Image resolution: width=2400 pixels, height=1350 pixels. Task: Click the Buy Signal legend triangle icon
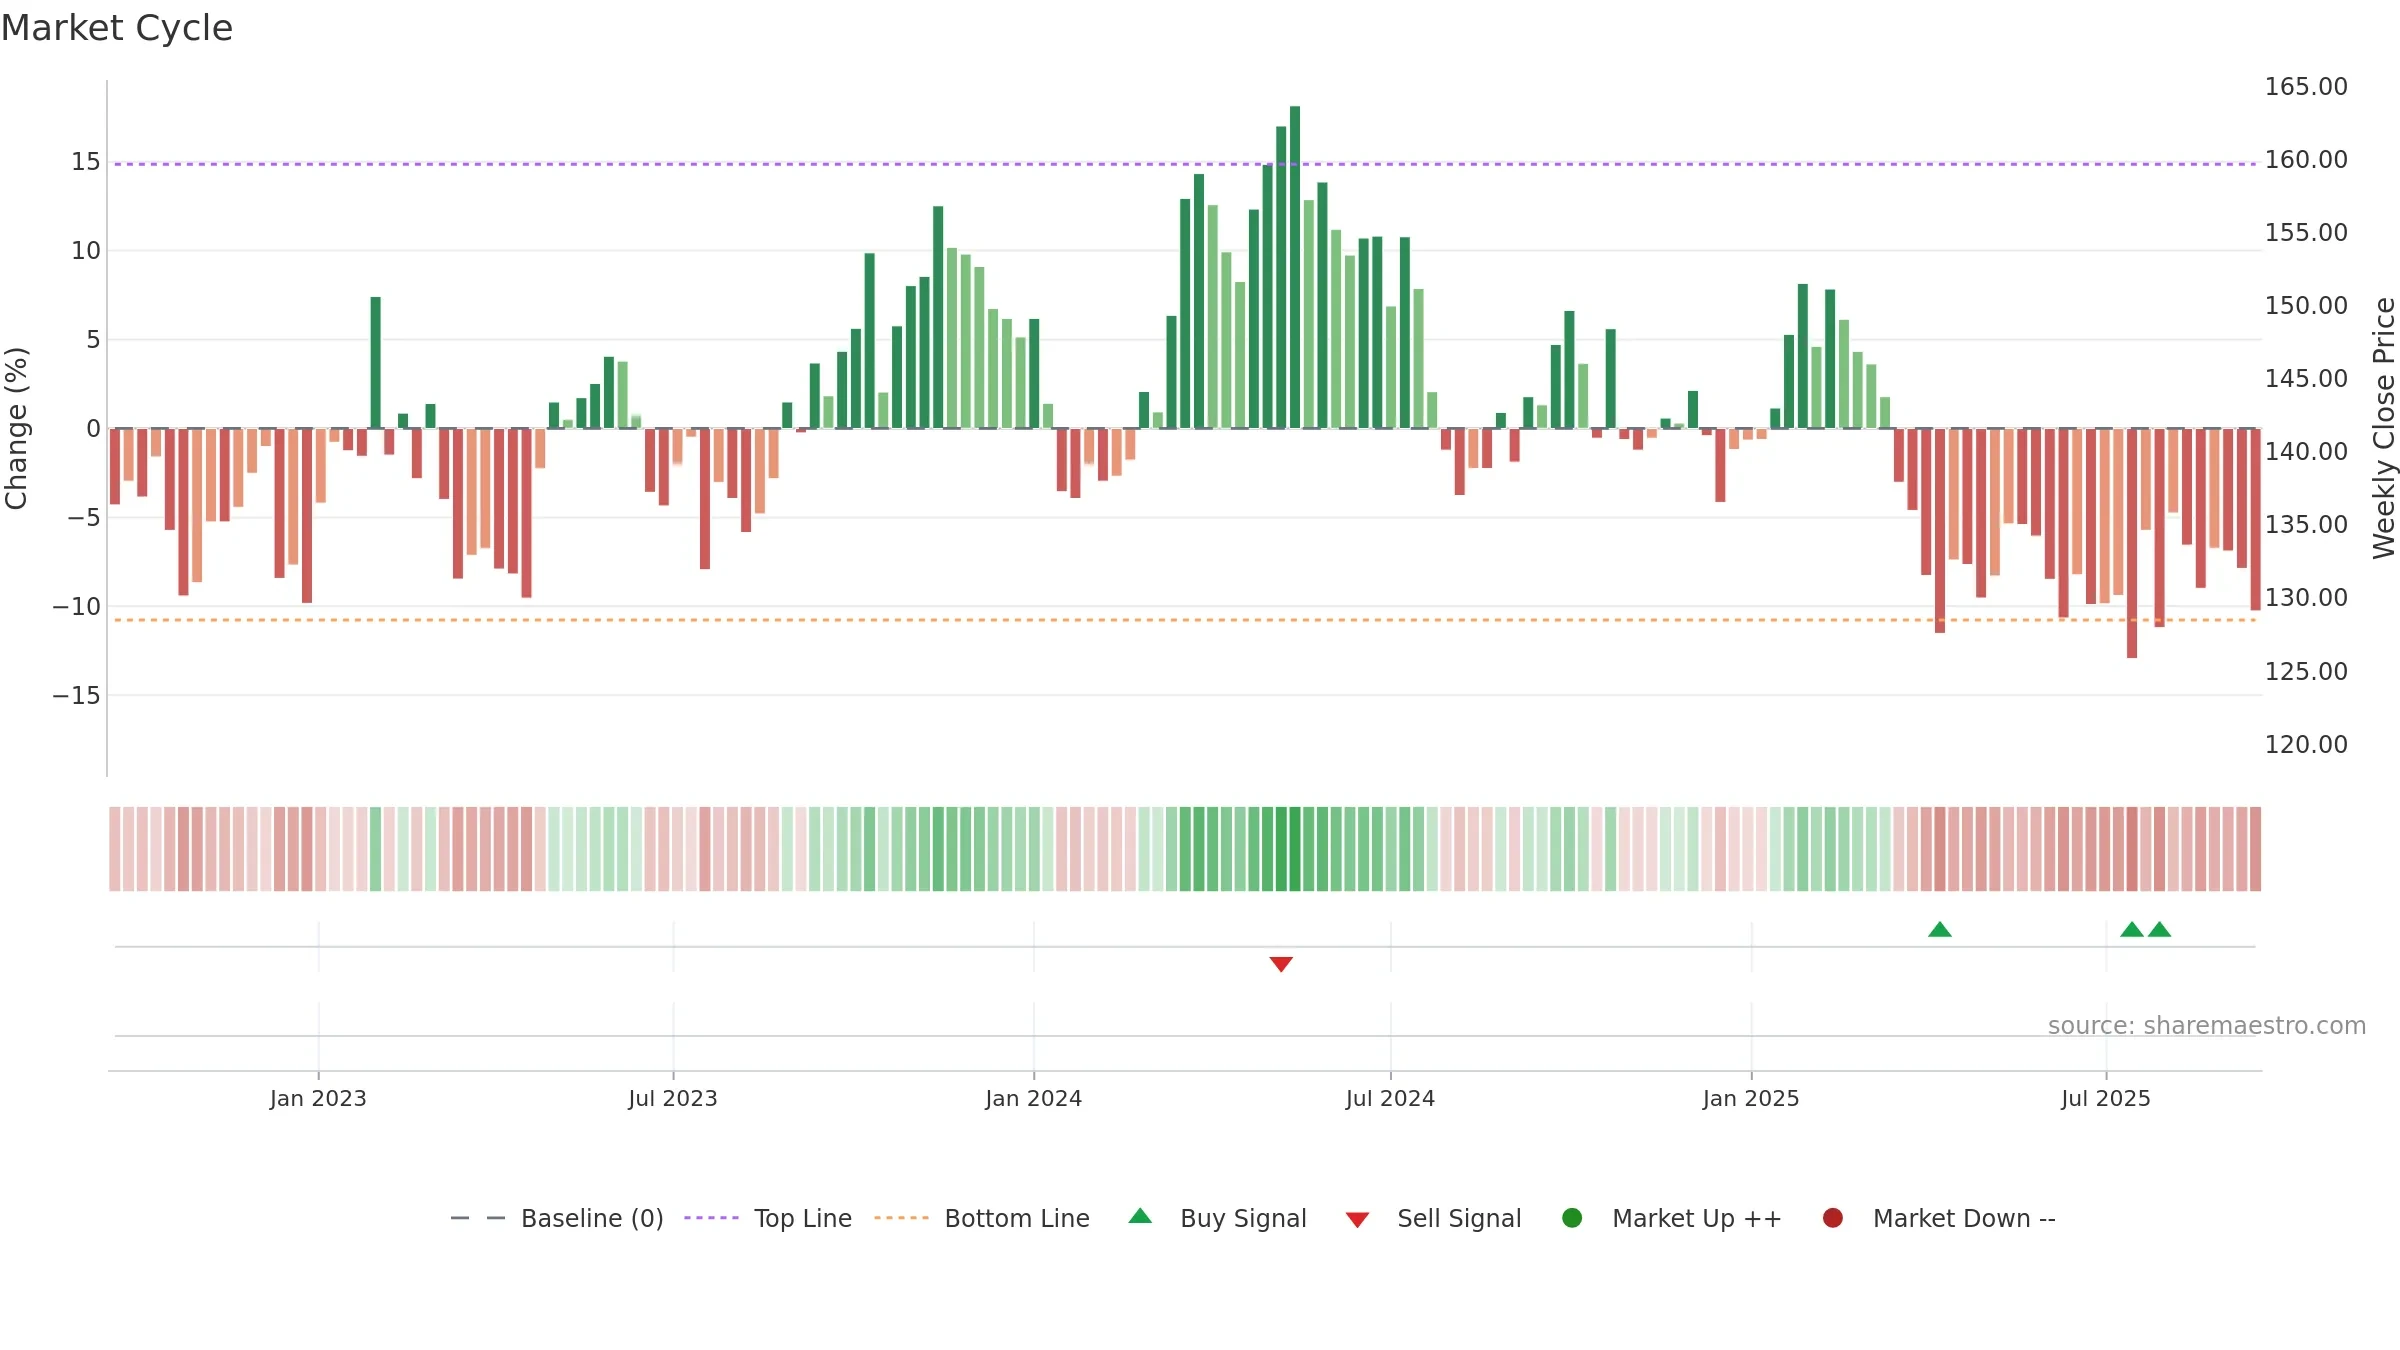[x=1140, y=1216]
